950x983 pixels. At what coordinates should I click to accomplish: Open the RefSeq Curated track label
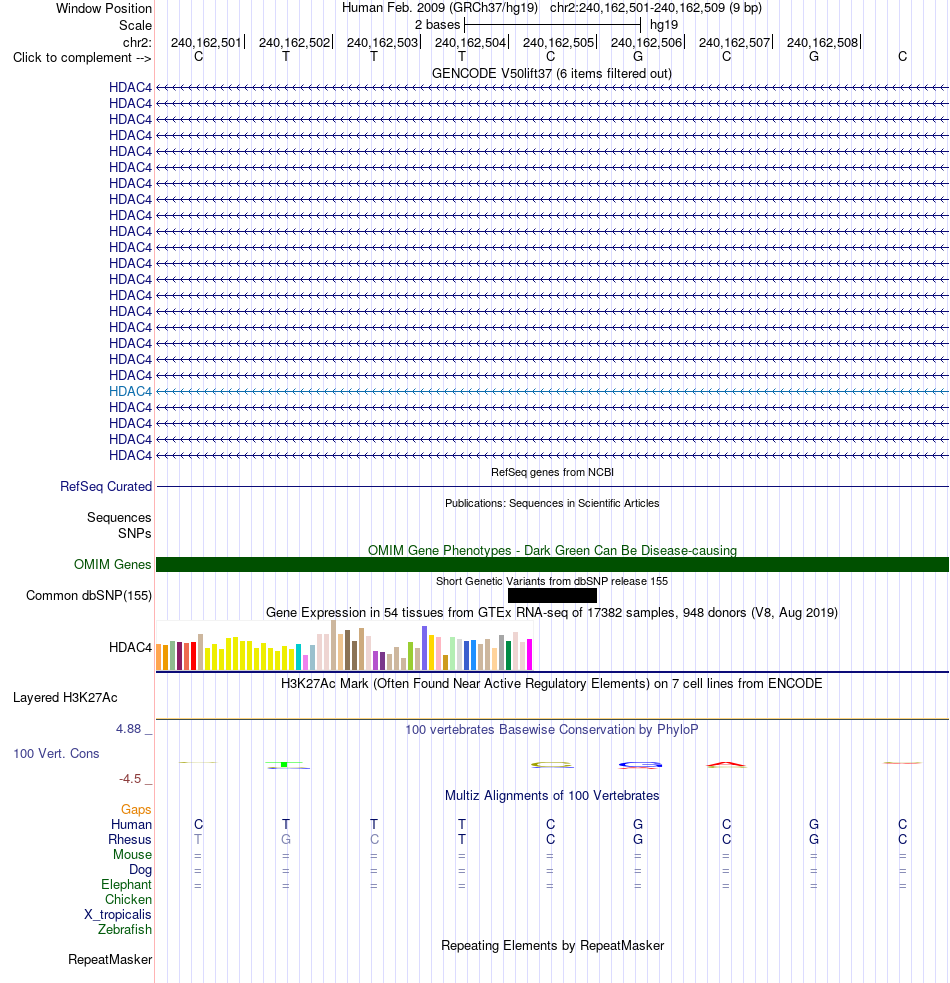106,486
